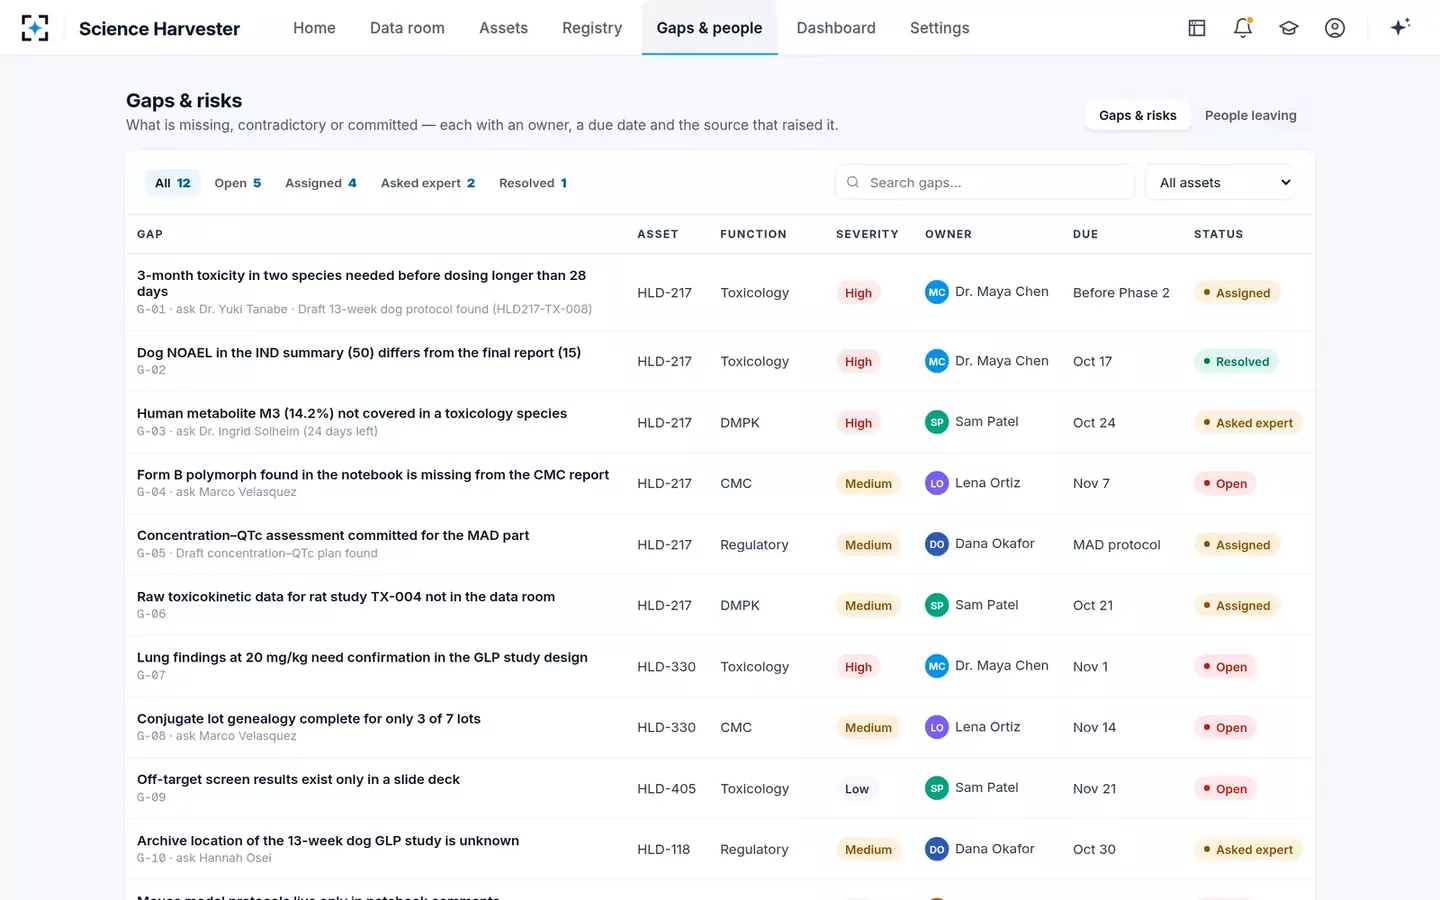Filter by the Asked expert tab
The height and width of the screenshot is (900, 1440).
tap(428, 183)
